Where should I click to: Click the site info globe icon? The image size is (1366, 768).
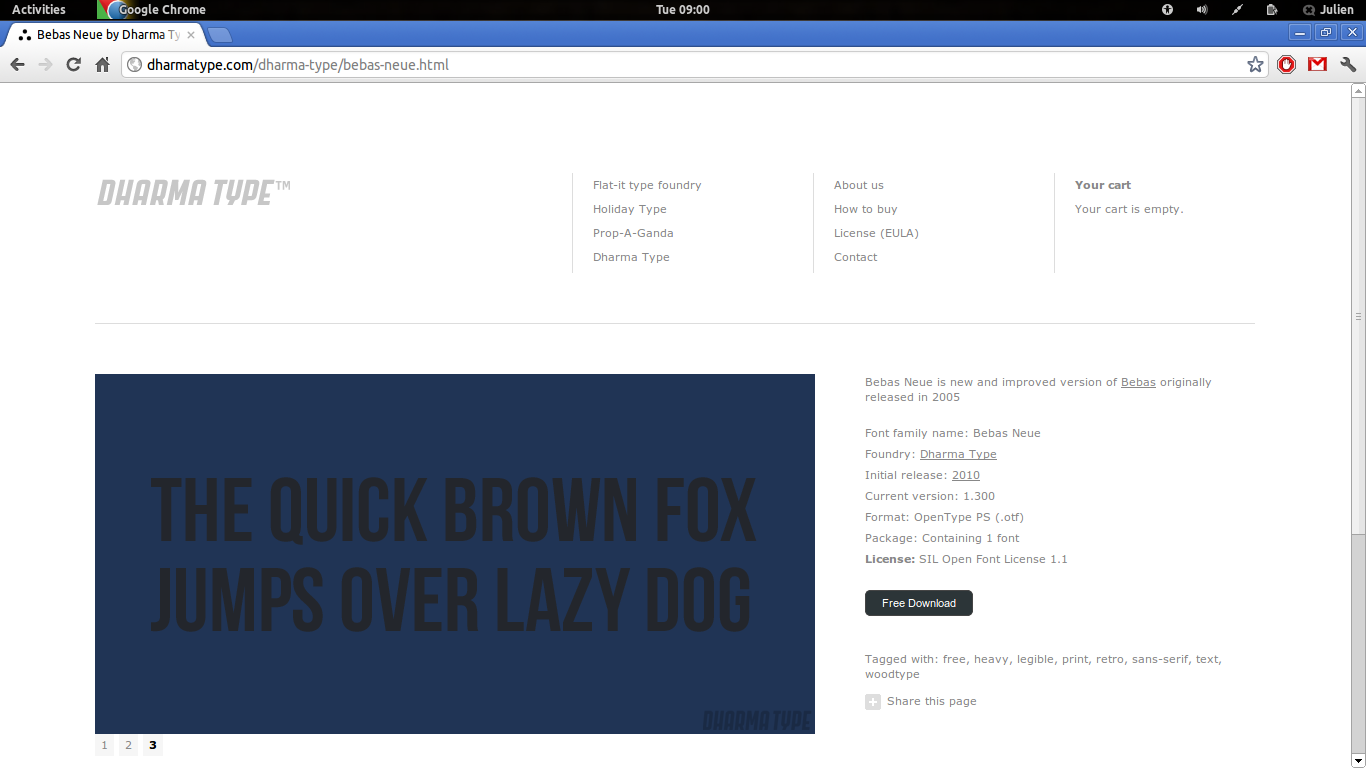[x=135, y=65]
